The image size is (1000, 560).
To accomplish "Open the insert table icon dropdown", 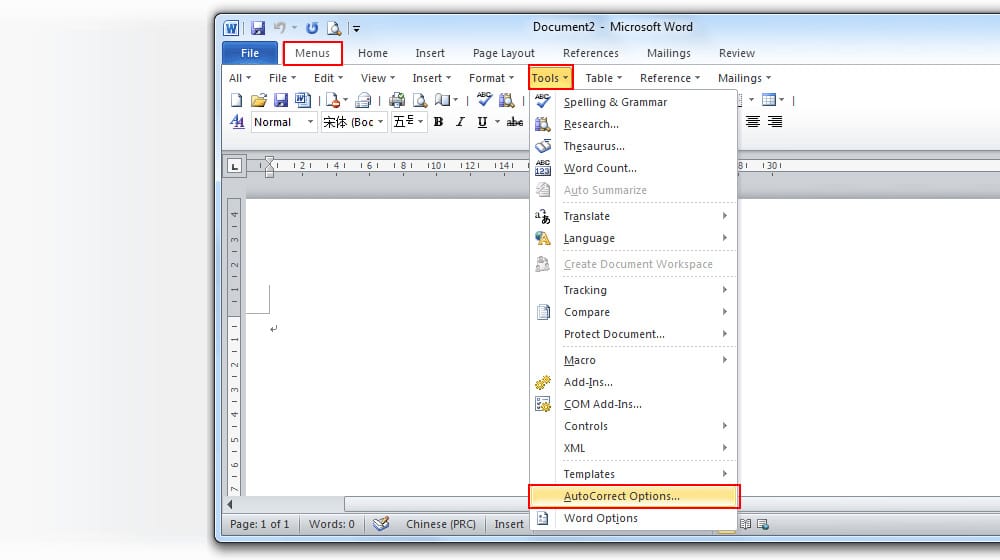I will coord(781,99).
